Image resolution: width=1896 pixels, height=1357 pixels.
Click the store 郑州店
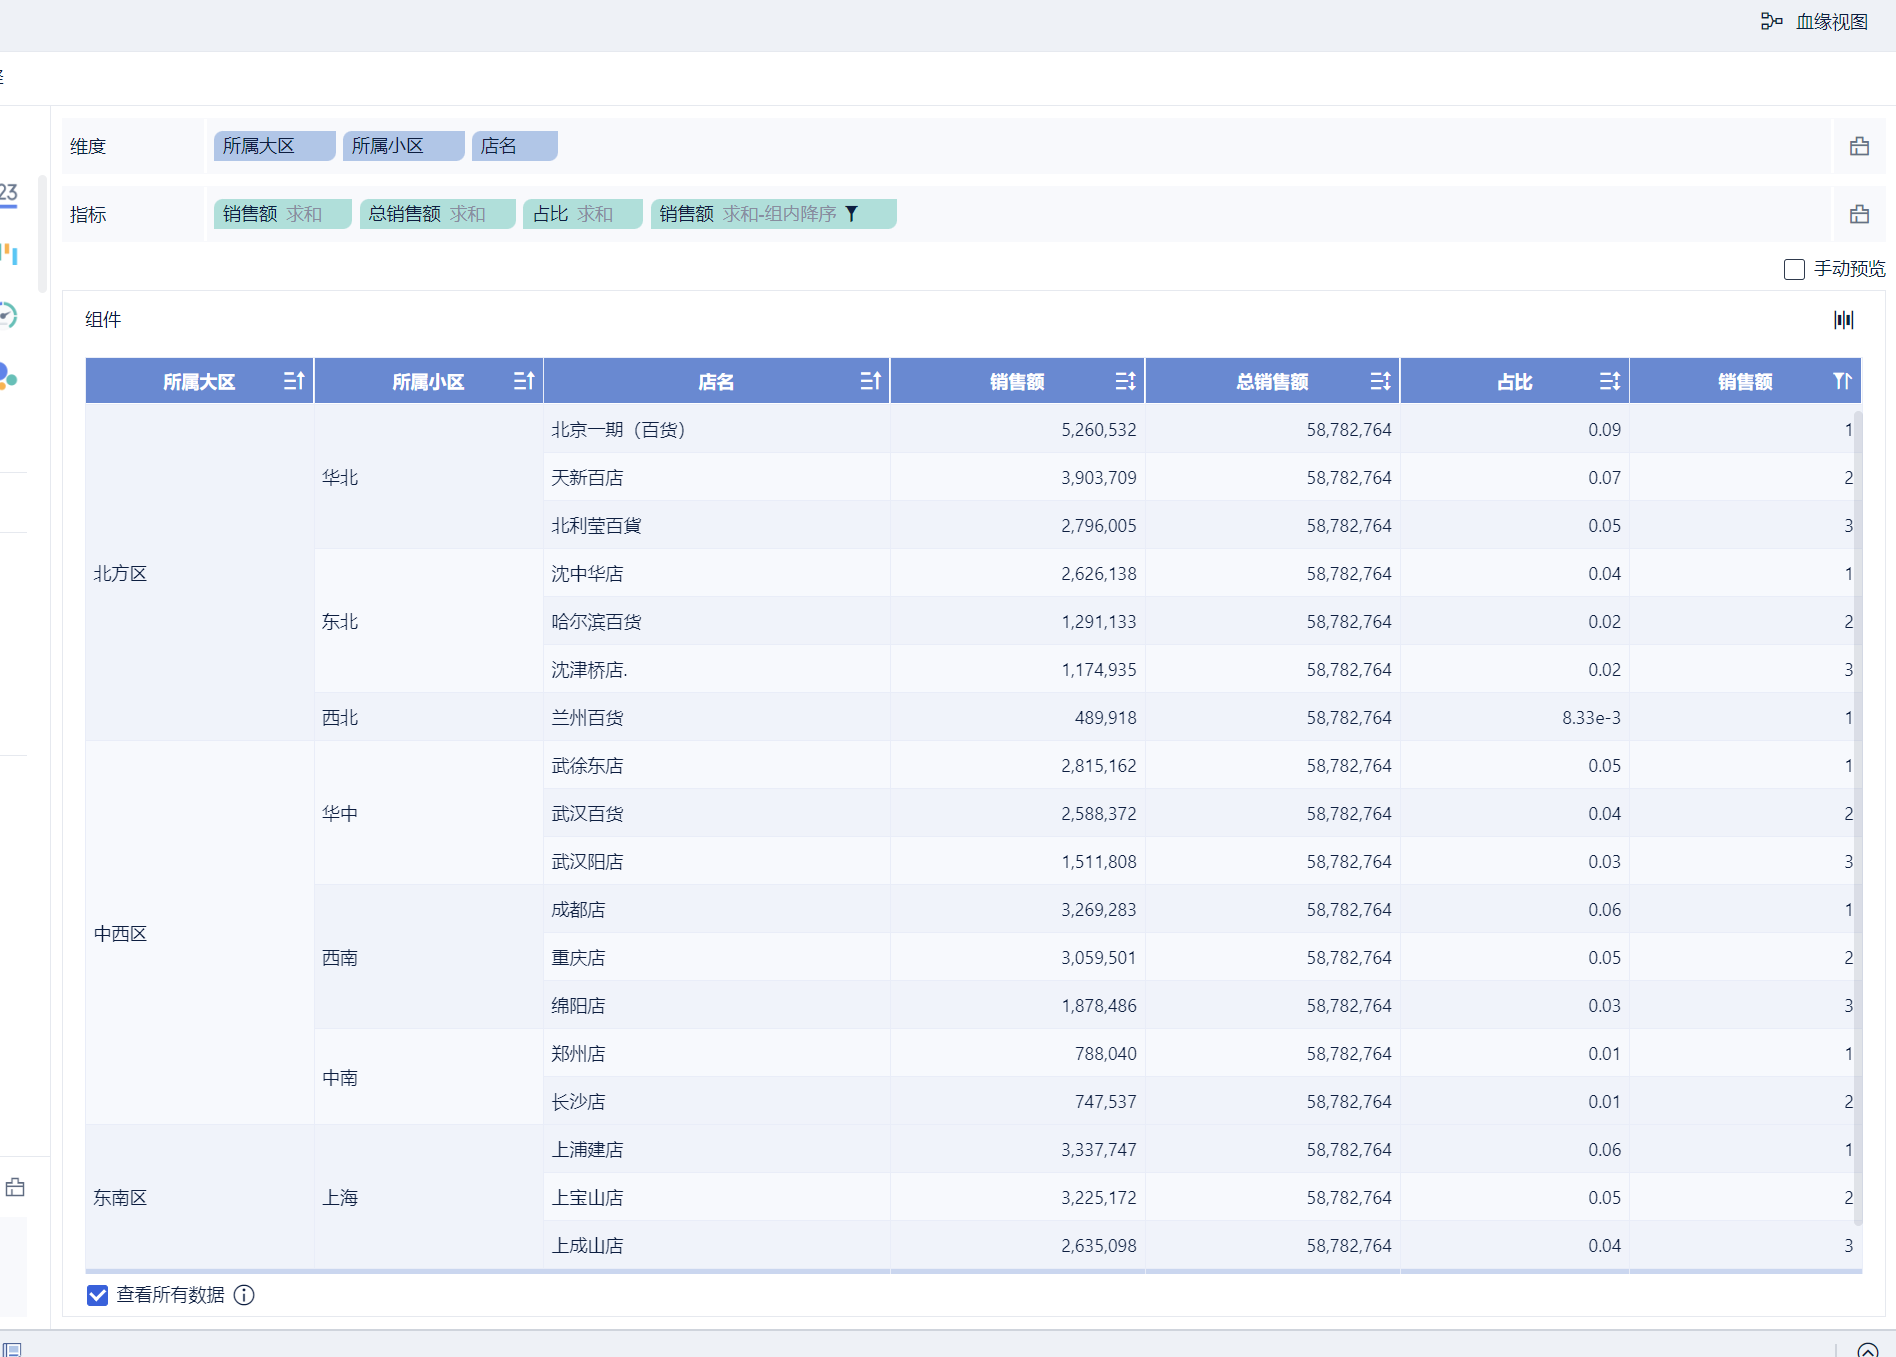click(x=578, y=1054)
